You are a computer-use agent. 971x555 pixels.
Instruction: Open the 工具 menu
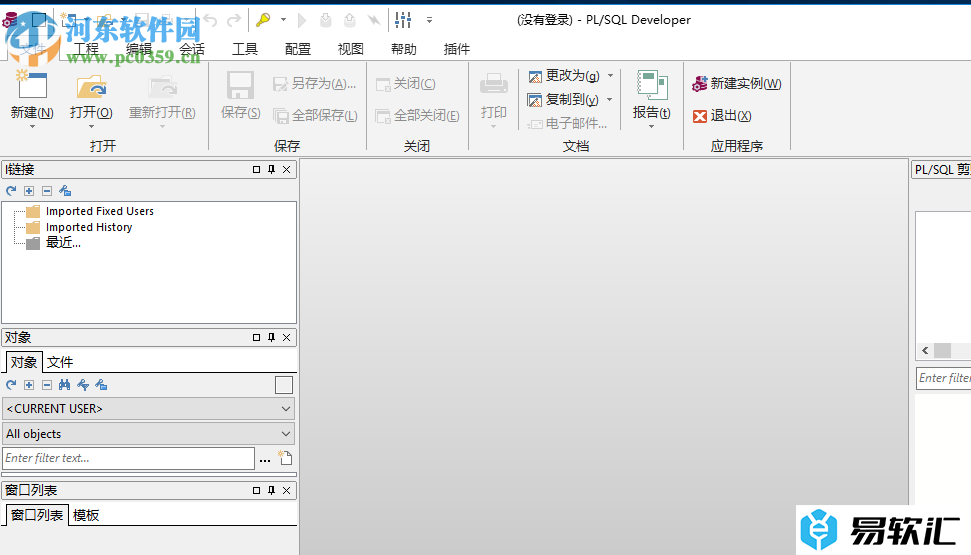245,49
